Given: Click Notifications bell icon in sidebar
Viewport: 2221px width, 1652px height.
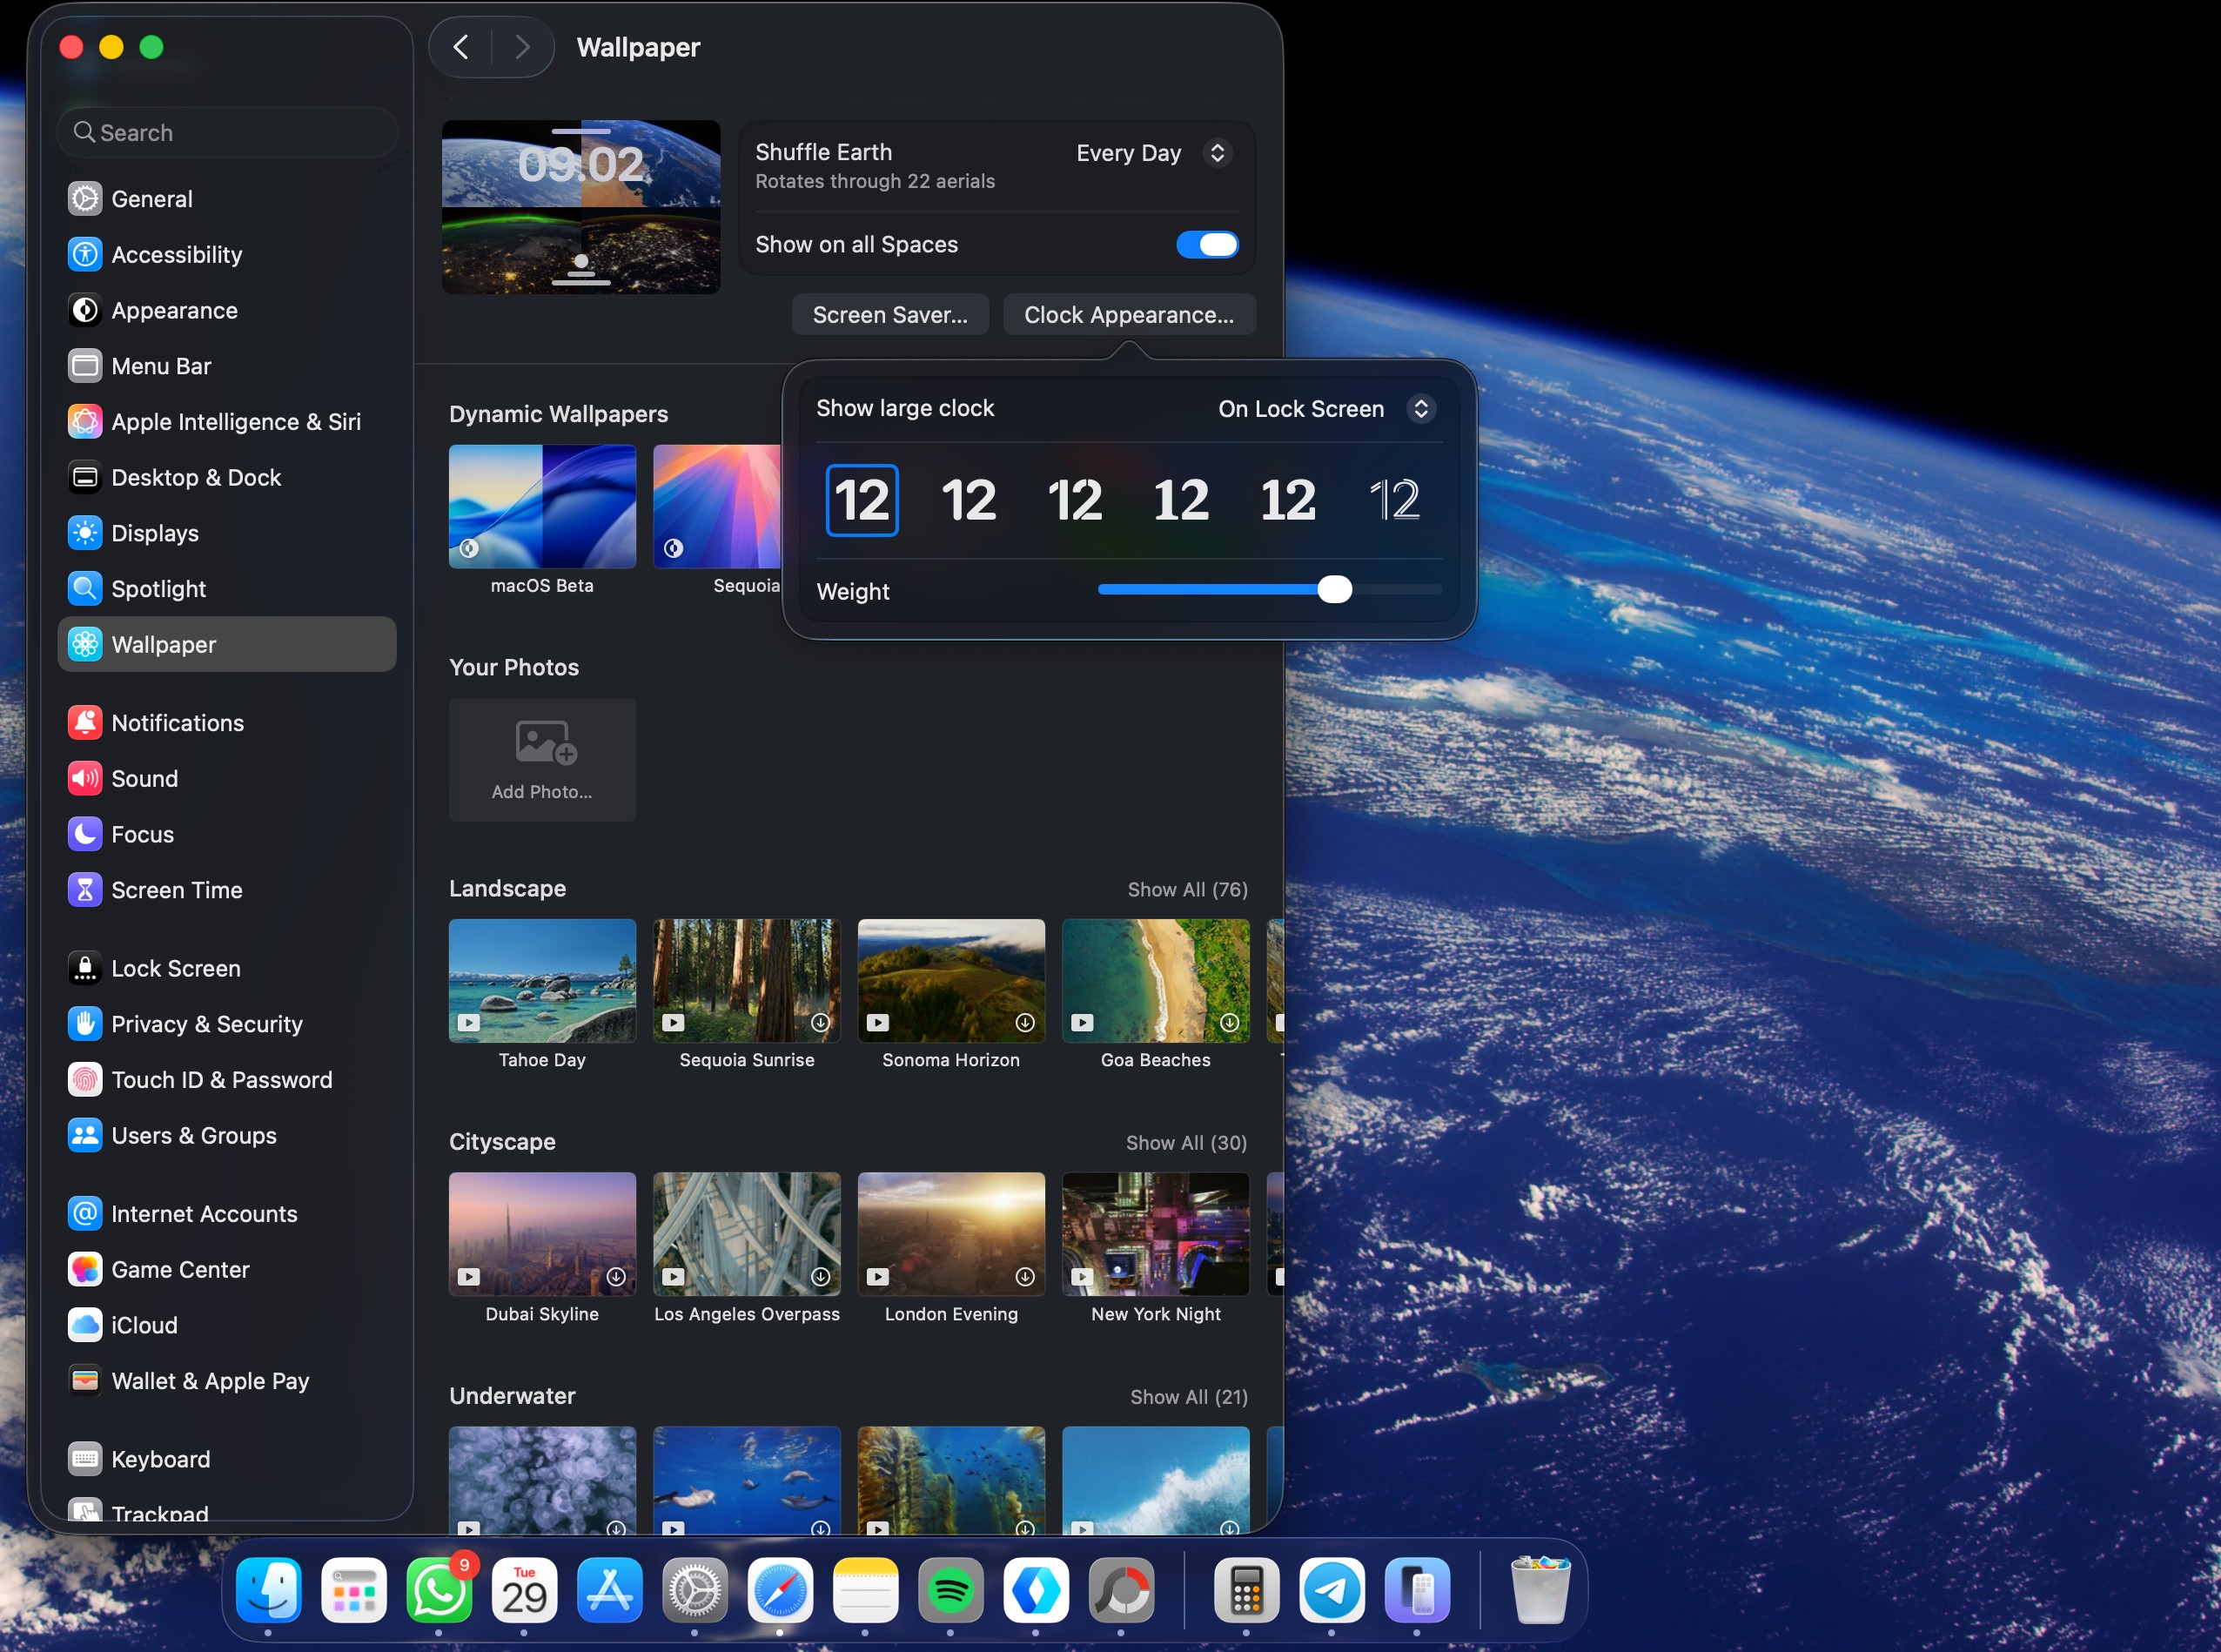Looking at the screenshot, I should point(85,723).
